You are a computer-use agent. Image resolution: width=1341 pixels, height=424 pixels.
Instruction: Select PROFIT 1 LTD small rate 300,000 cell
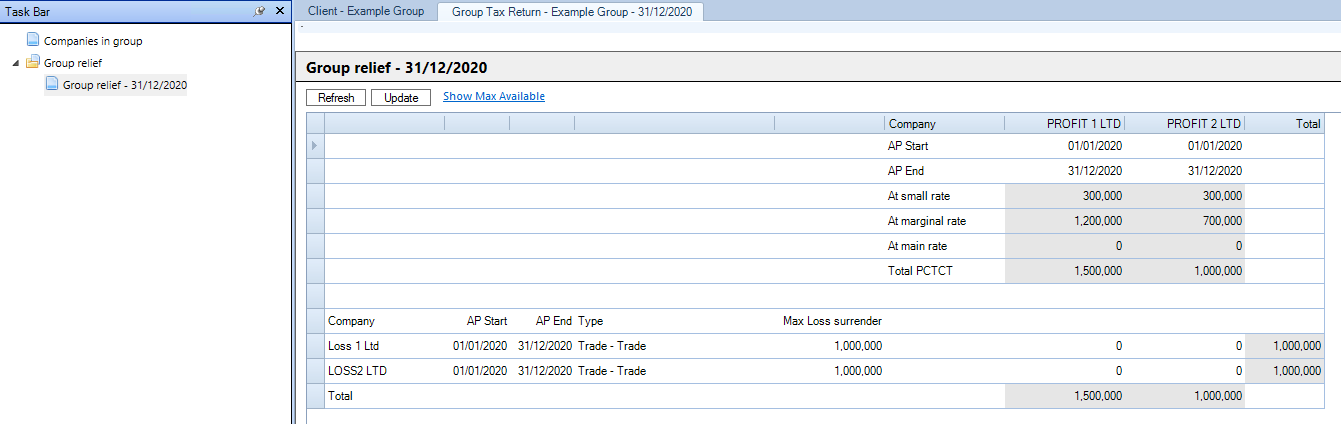[1065, 196]
